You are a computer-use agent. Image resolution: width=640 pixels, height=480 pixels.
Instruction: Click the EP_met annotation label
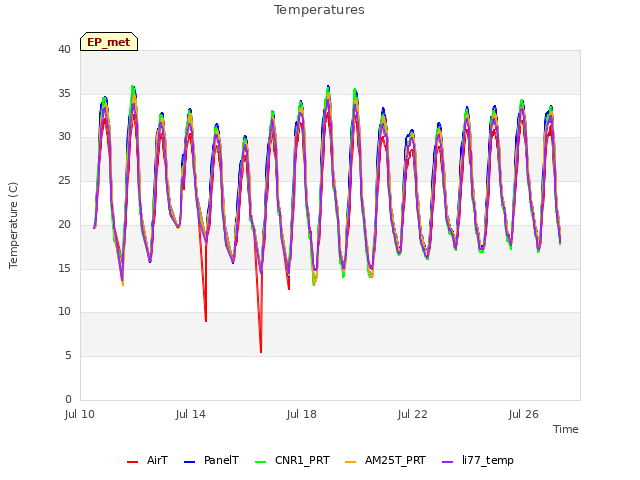109,42
